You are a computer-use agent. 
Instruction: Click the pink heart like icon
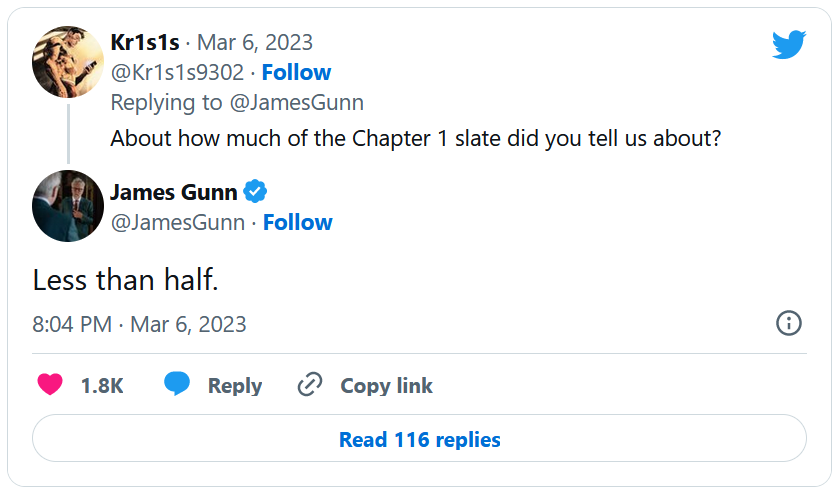click(x=50, y=385)
